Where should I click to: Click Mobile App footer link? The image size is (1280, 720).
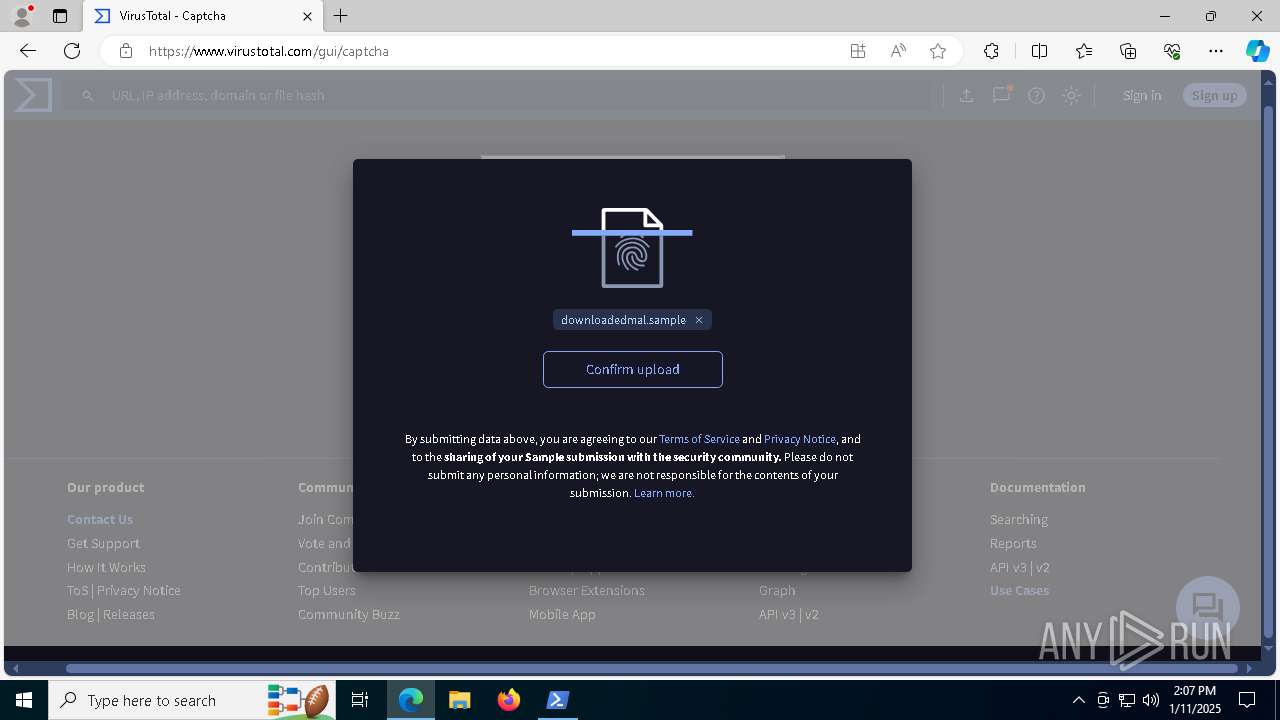coord(562,614)
